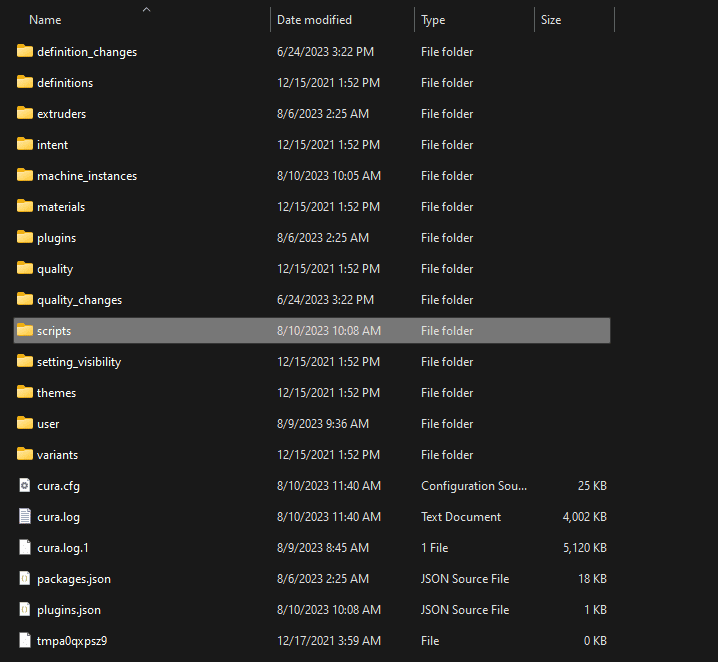Click the themes folder icon
The image size is (718, 662).
pos(25,392)
